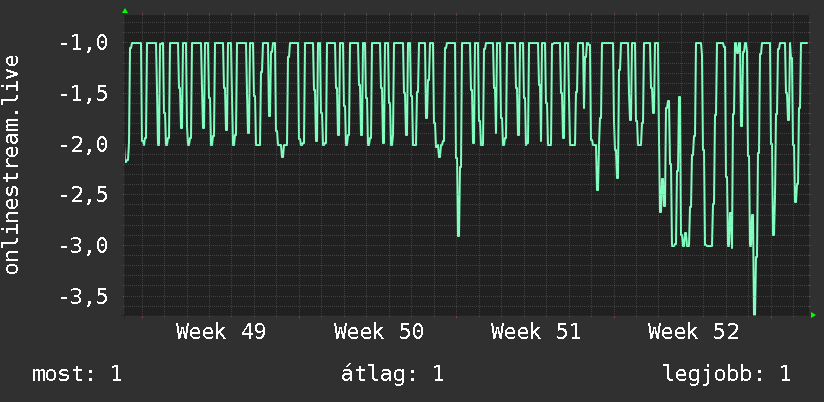Screen dimensions: 824x402
Task: Click the green arrow ending the x-axis
Action: 813,315
